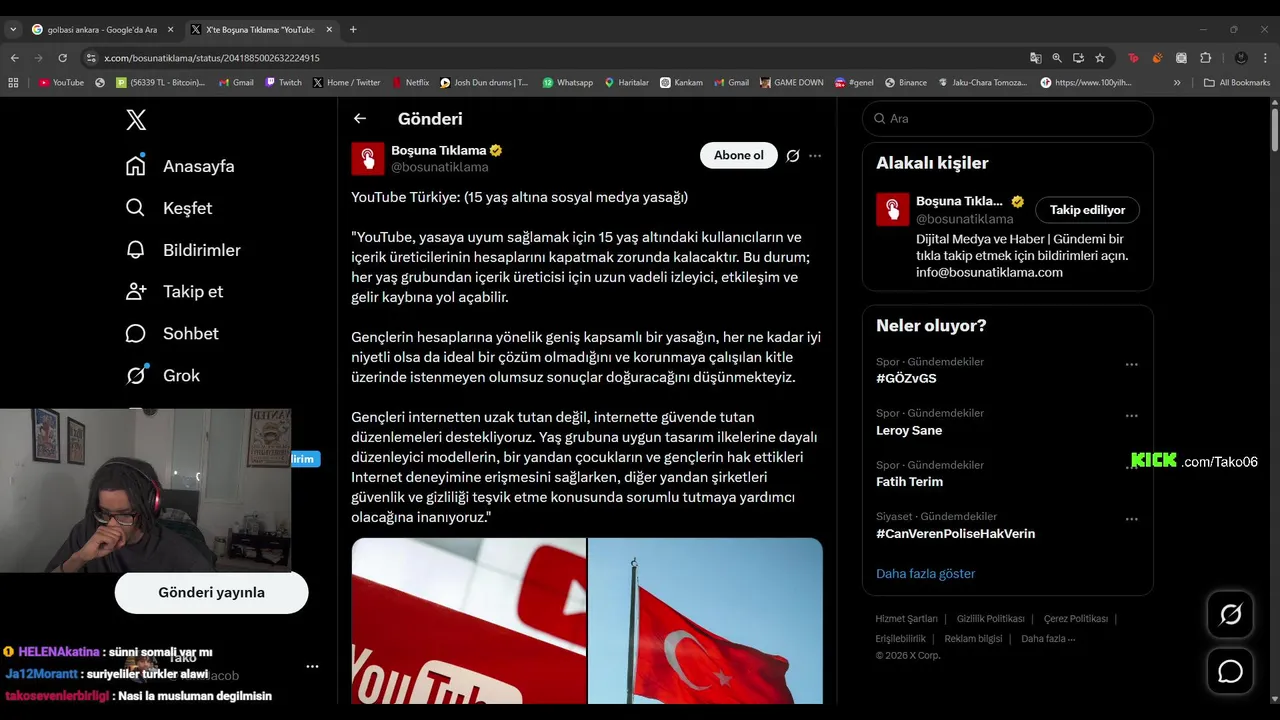The height and width of the screenshot is (720, 1280).
Task: Click Daha fazla göster link
Action: tap(925, 574)
